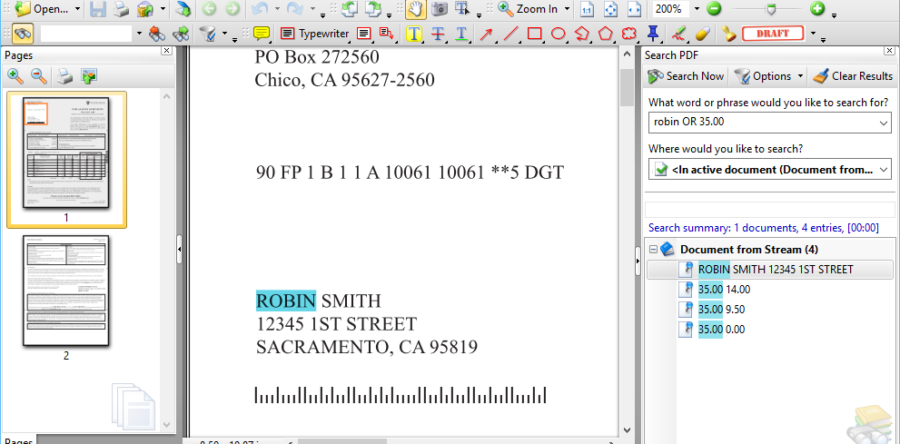The image size is (900, 444).
Task: Click the Search Now button
Action: 686,76
